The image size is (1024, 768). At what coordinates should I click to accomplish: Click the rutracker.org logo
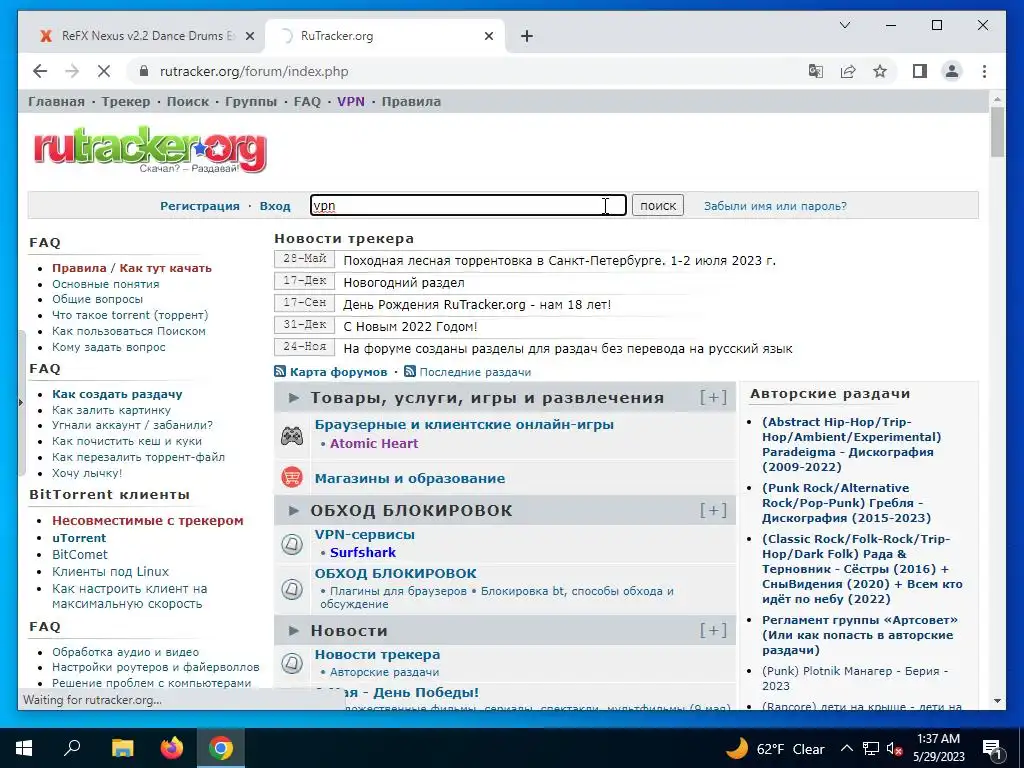[x=150, y=149]
